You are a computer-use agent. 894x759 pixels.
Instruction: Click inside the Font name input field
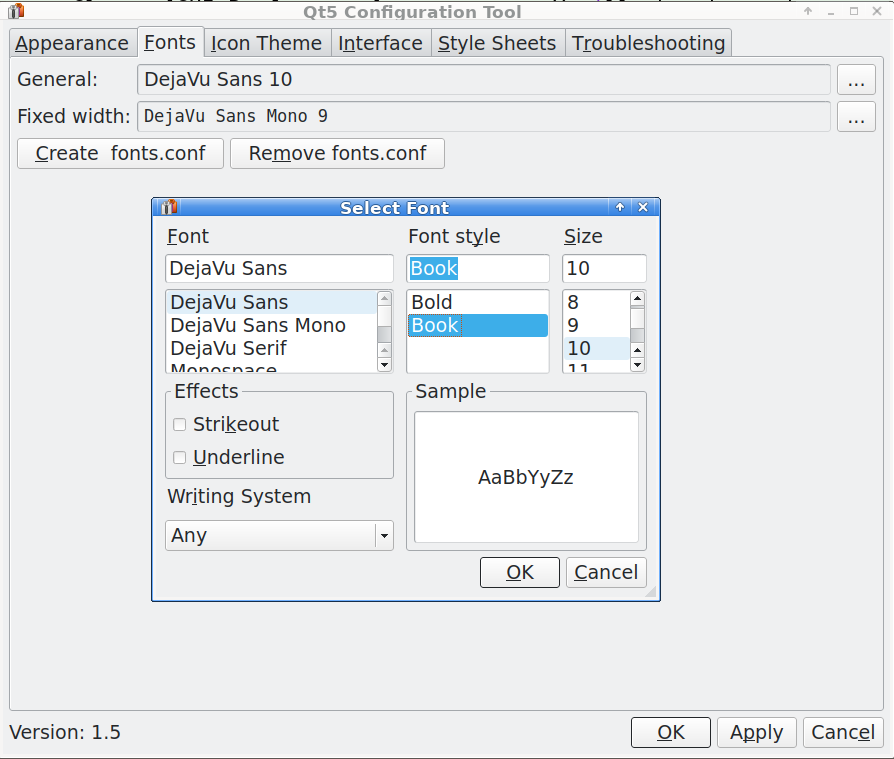coord(279,268)
